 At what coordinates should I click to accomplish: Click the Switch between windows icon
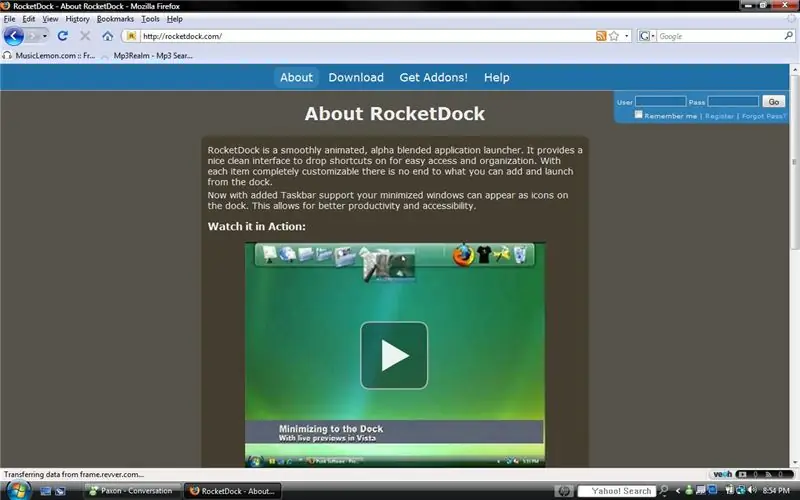[x=60, y=491]
